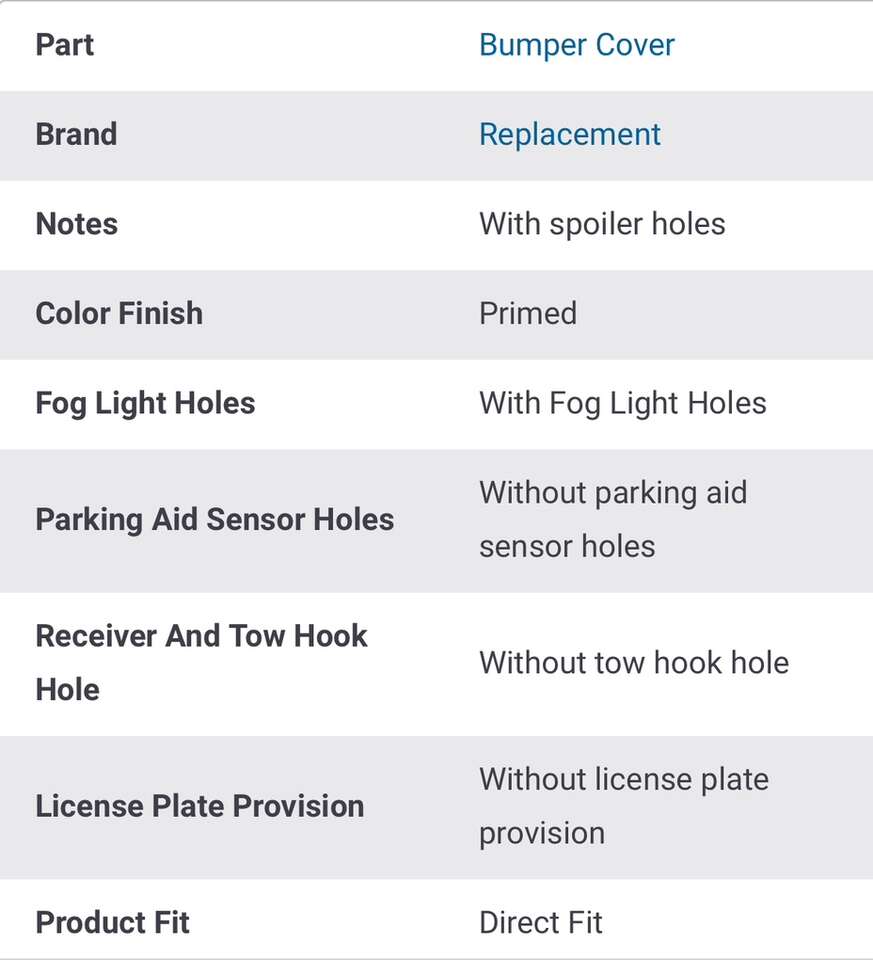873x960 pixels.
Task: Click the Direct Fit value
Action: tap(540, 923)
